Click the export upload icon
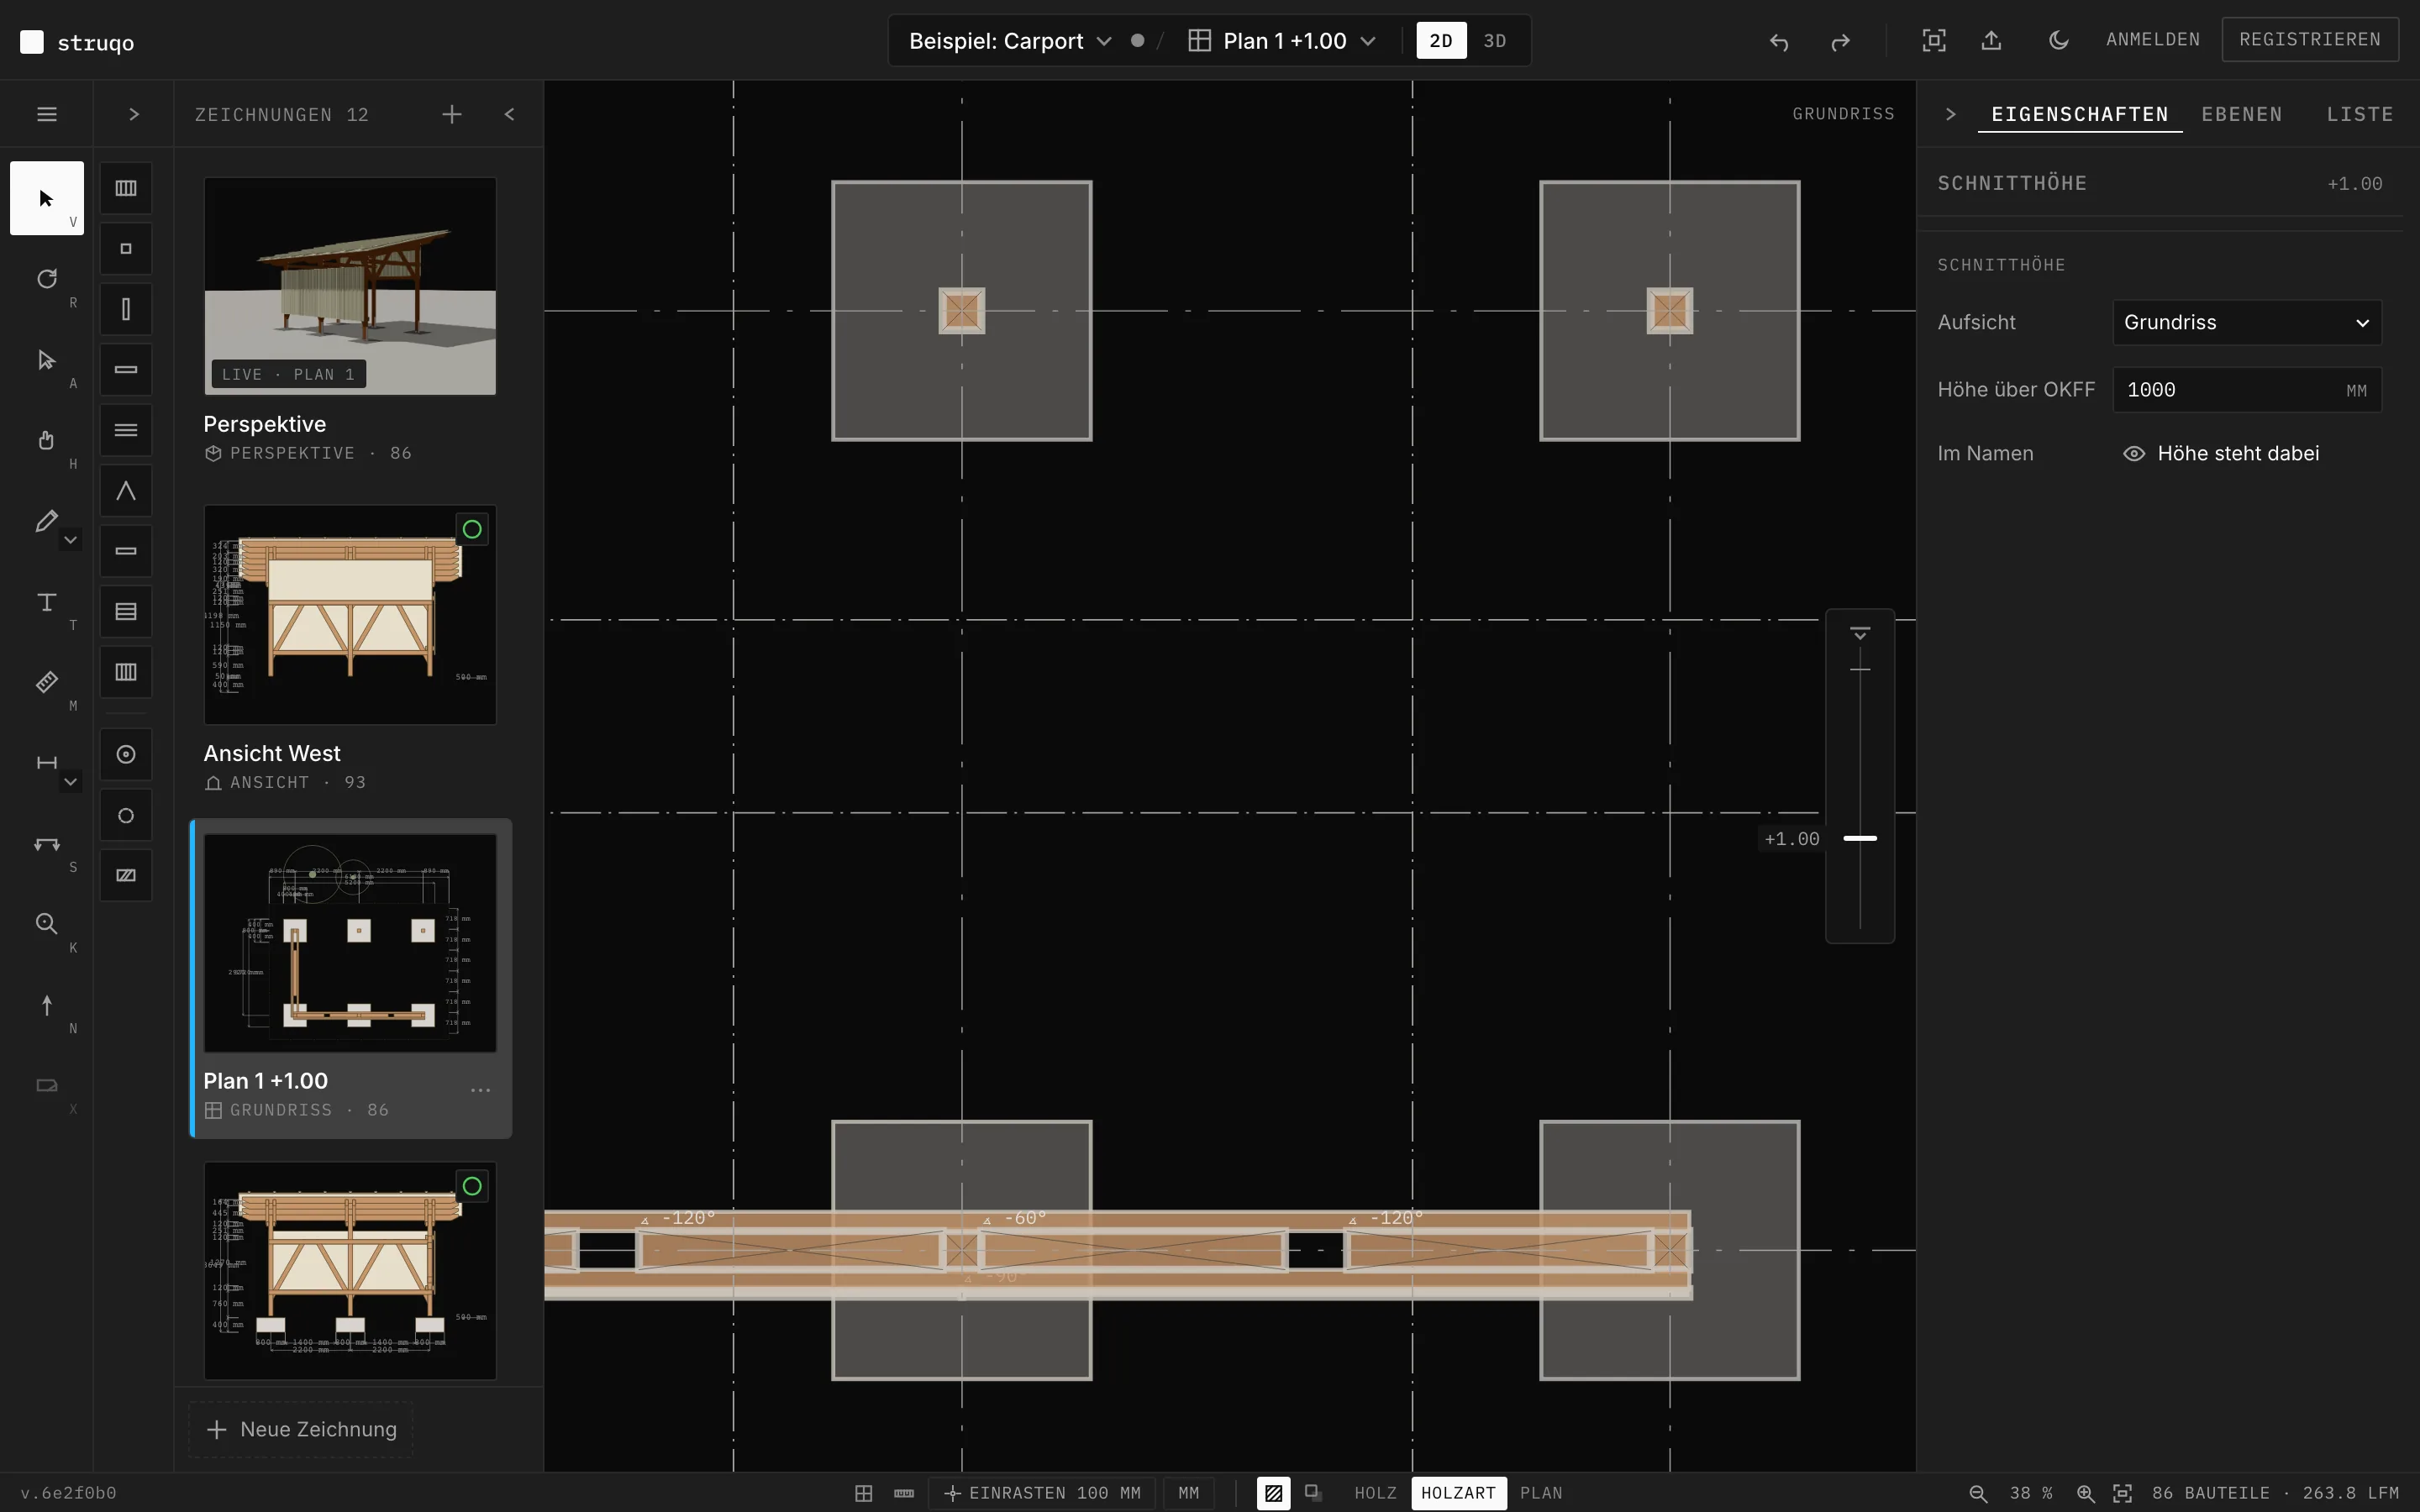Screen dimensions: 2420x1512 click(1991, 40)
